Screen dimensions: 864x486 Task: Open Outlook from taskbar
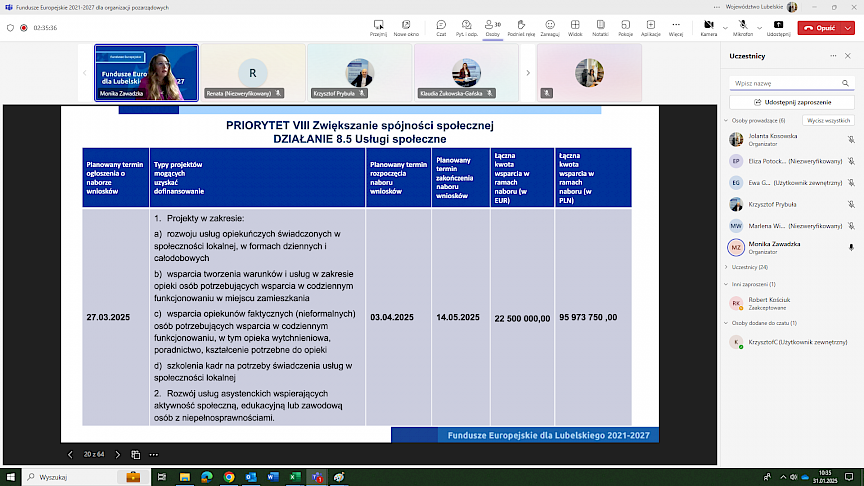pyautogui.click(x=251, y=477)
